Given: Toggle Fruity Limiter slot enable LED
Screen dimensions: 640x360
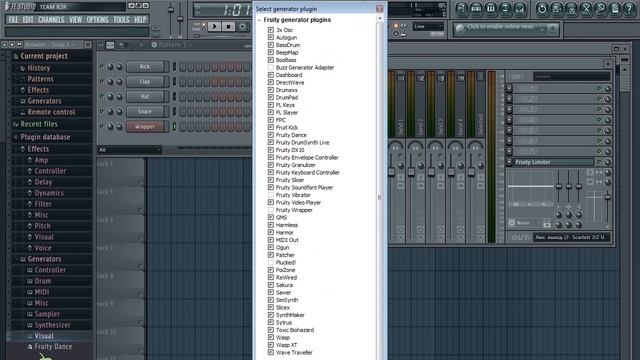Looking at the screenshot, I should (x=599, y=162).
